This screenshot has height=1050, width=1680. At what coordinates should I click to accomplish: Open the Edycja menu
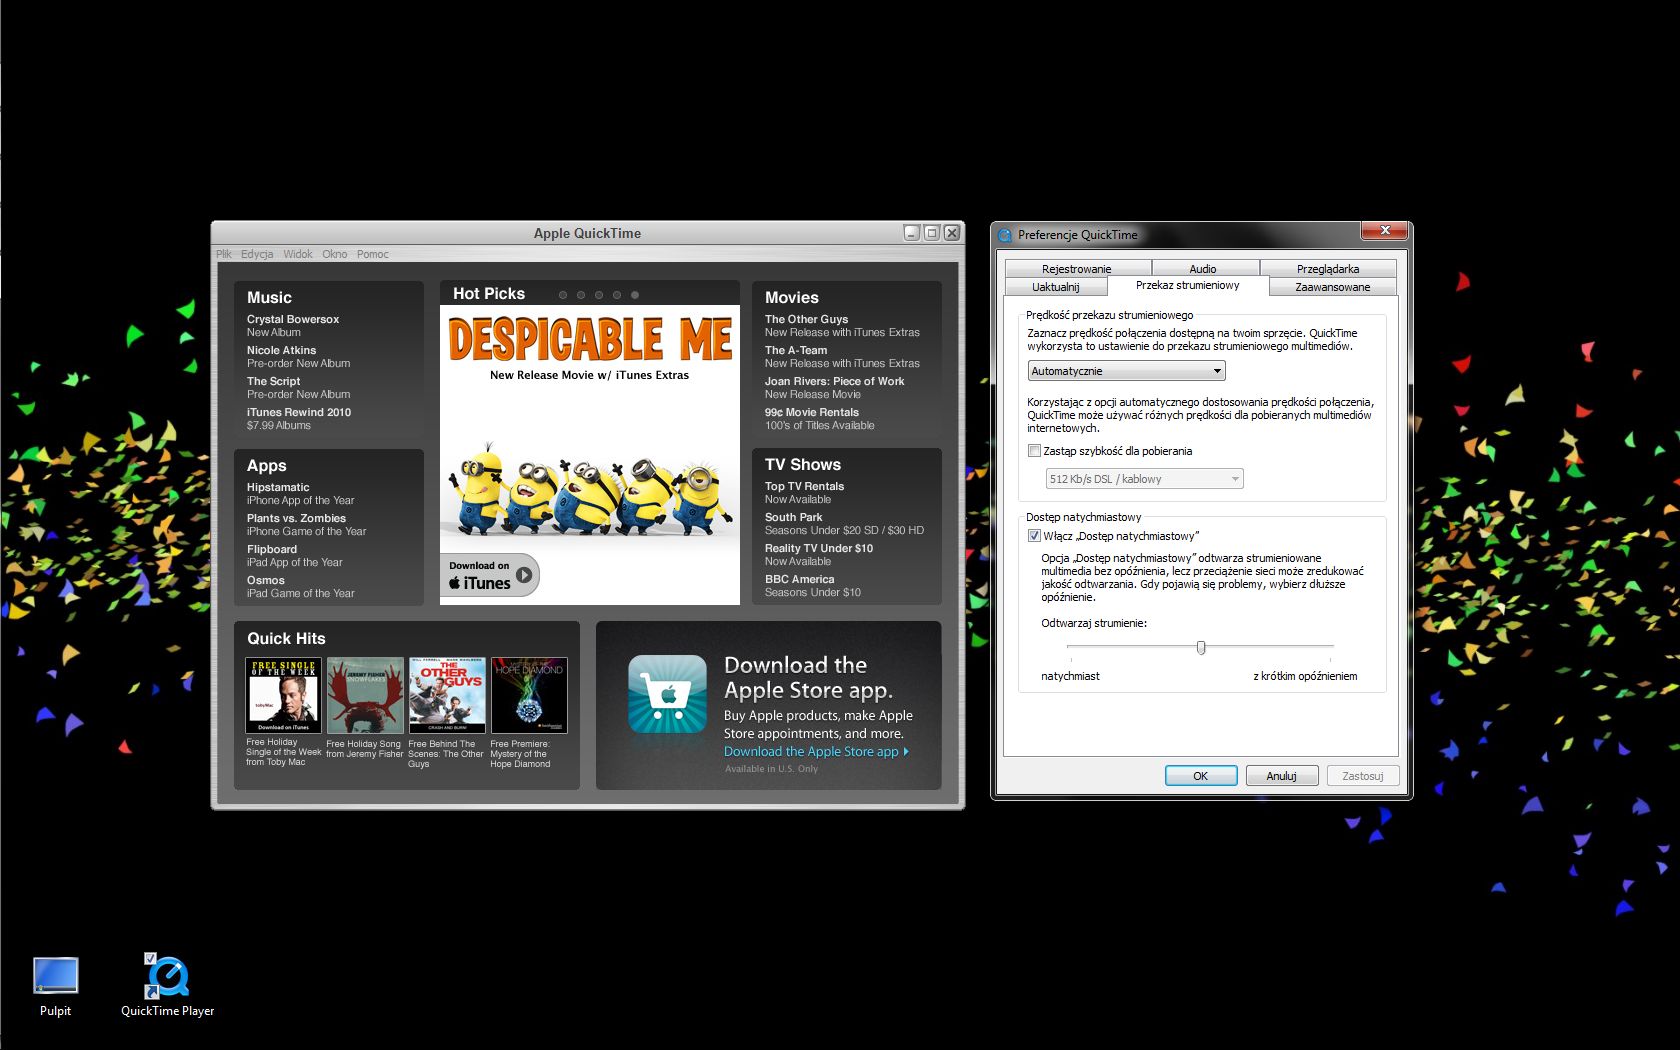point(257,254)
